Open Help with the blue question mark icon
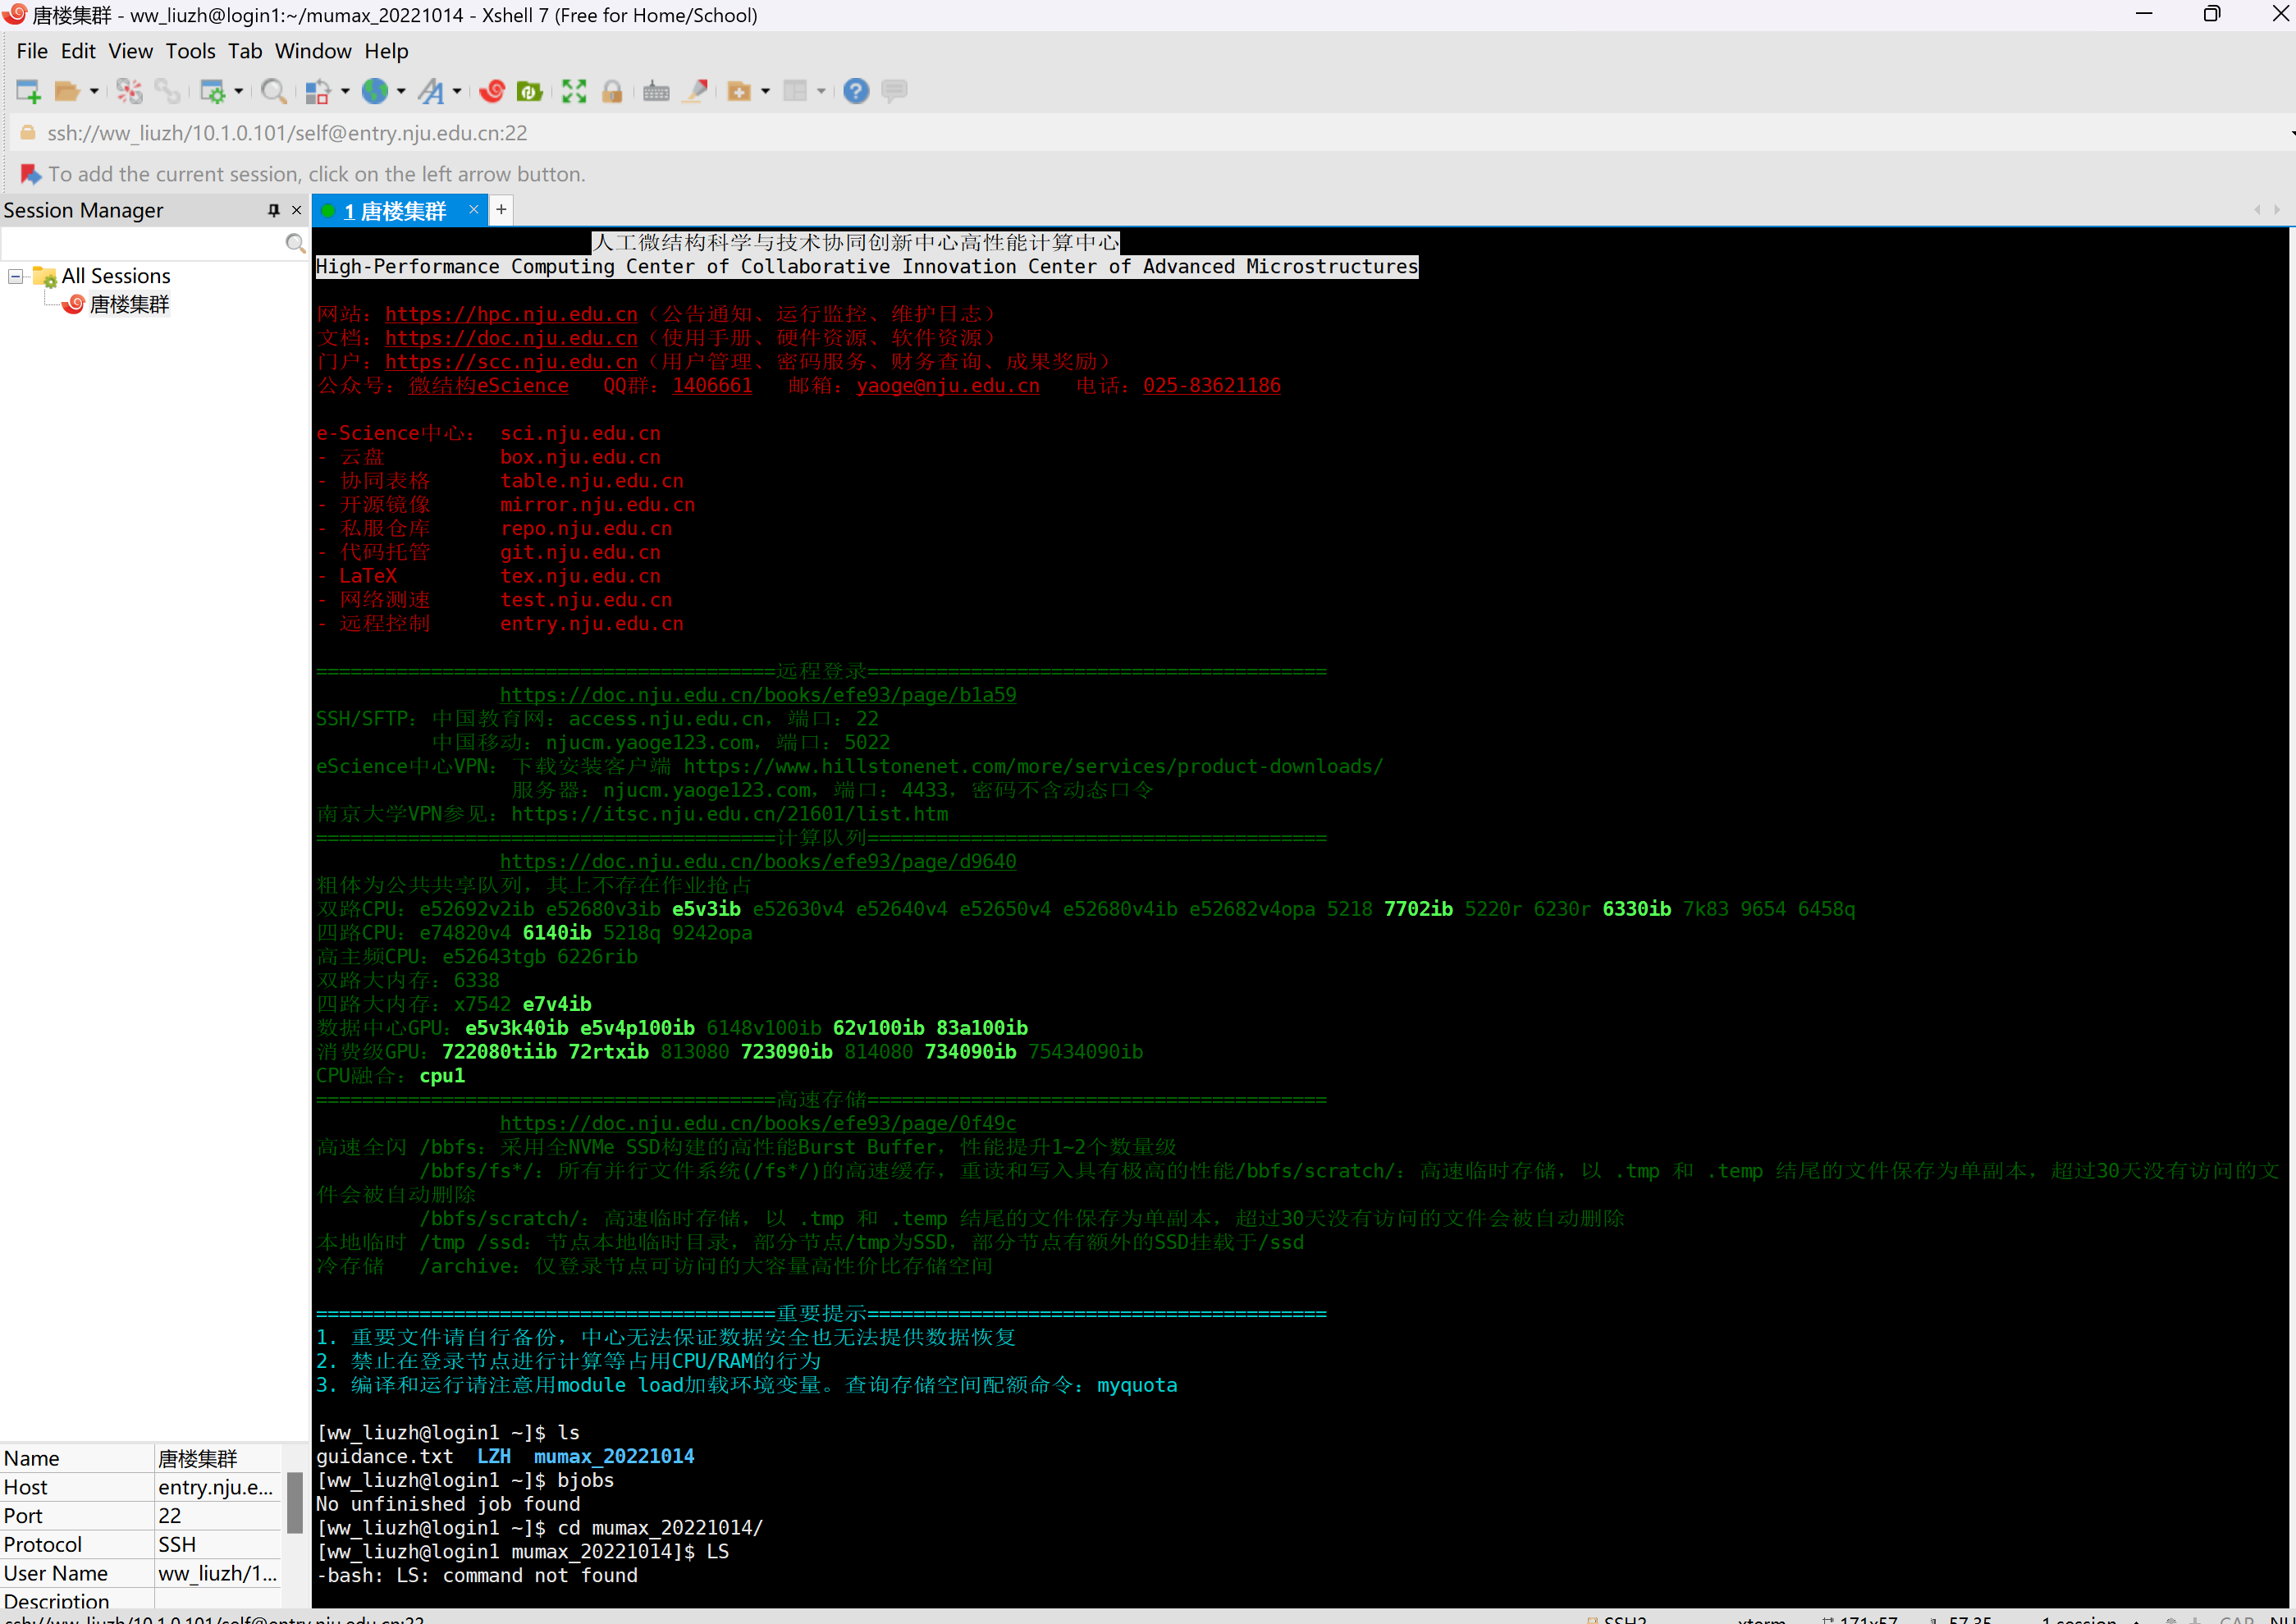Viewport: 2296px width, 1624px height. 856,91
